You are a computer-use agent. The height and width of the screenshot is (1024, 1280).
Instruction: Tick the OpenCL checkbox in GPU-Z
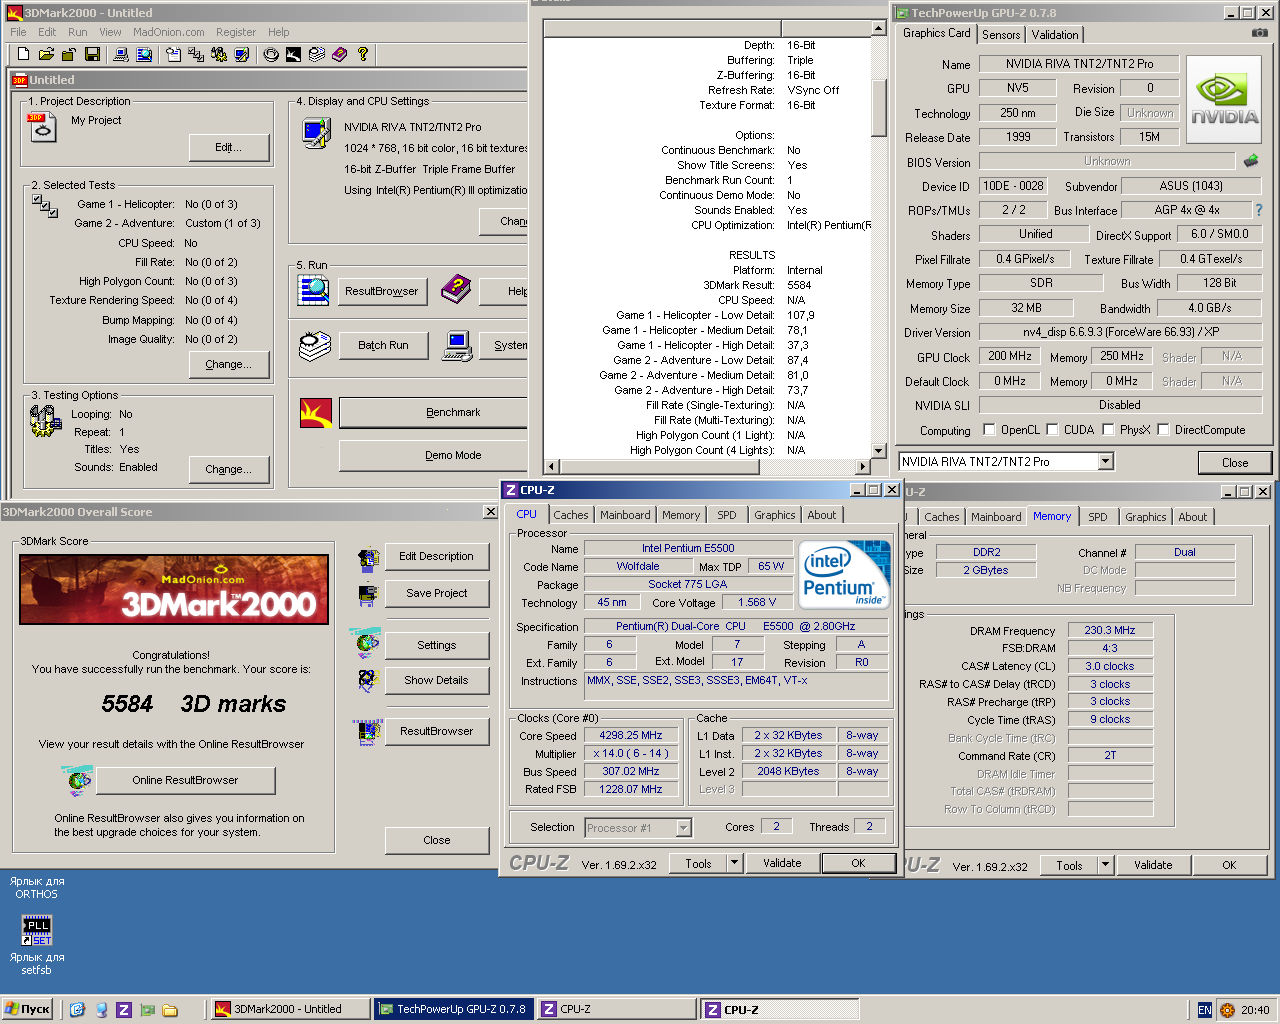pyautogui.click(x=989, y=430)
